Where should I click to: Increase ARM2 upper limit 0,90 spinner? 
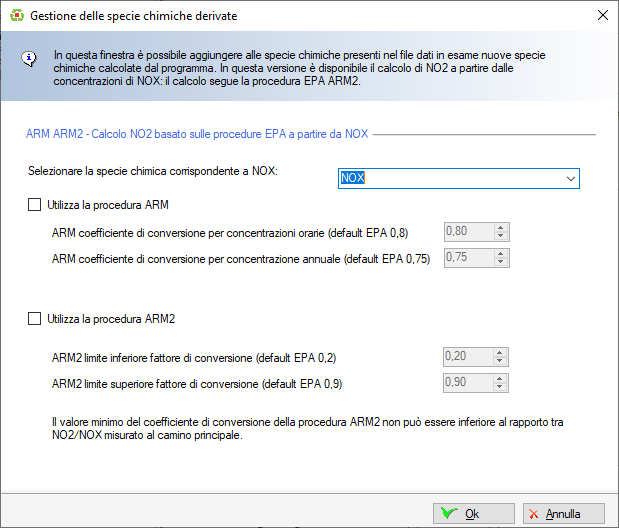(x=499, y=379)
